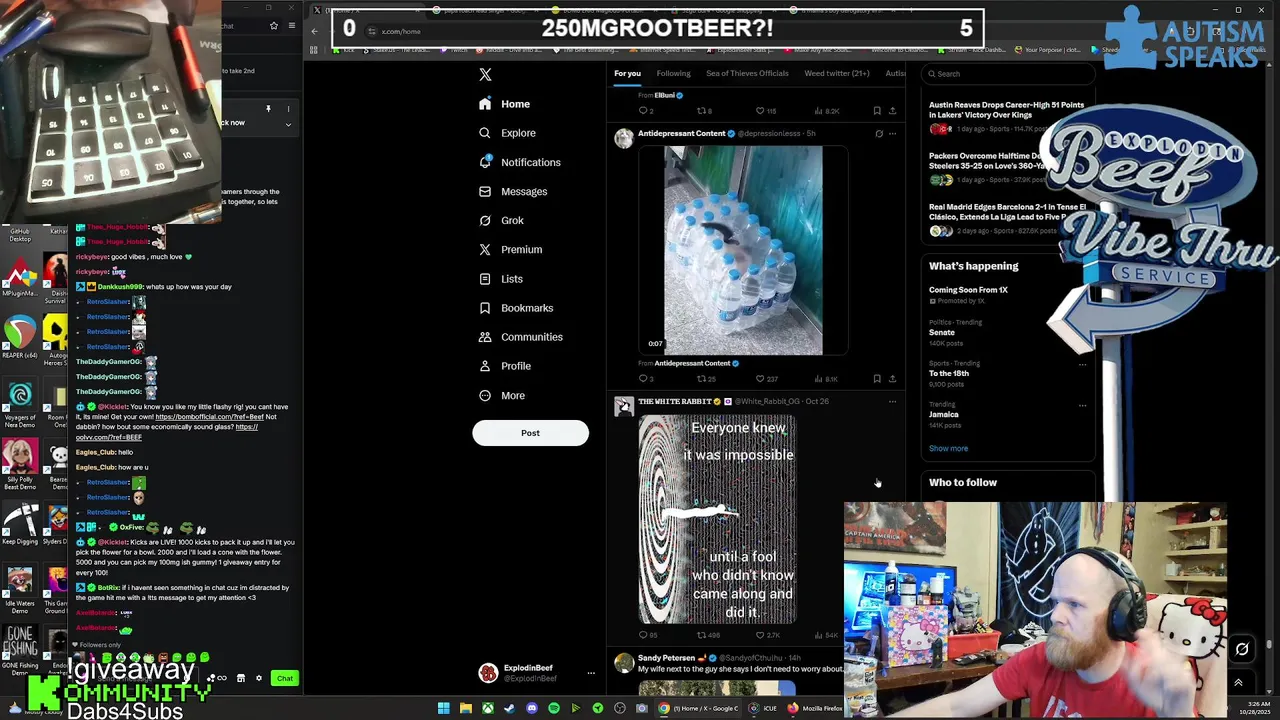Click the X logo above Home
Screen dimensions: 1280x720
click(485, 74)
